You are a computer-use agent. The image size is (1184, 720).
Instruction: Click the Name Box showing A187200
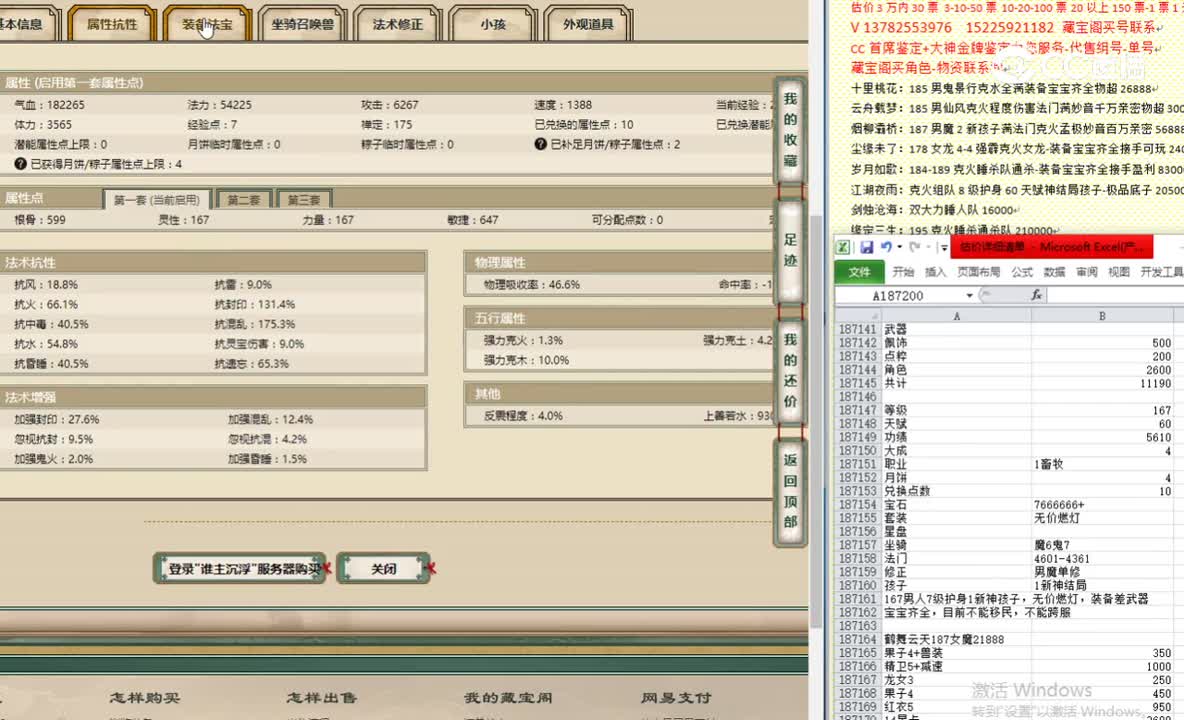(899, 296)
